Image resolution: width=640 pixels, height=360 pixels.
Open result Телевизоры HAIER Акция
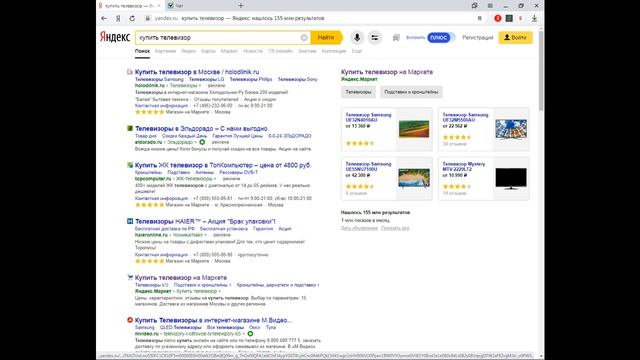pos(205,221)
